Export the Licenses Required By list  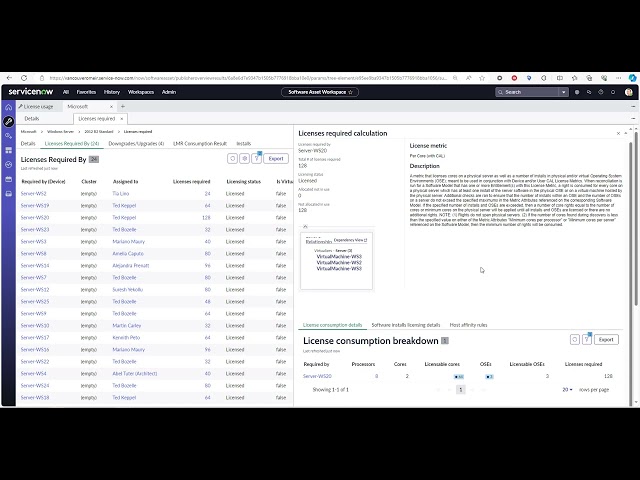tap(276, 158)
